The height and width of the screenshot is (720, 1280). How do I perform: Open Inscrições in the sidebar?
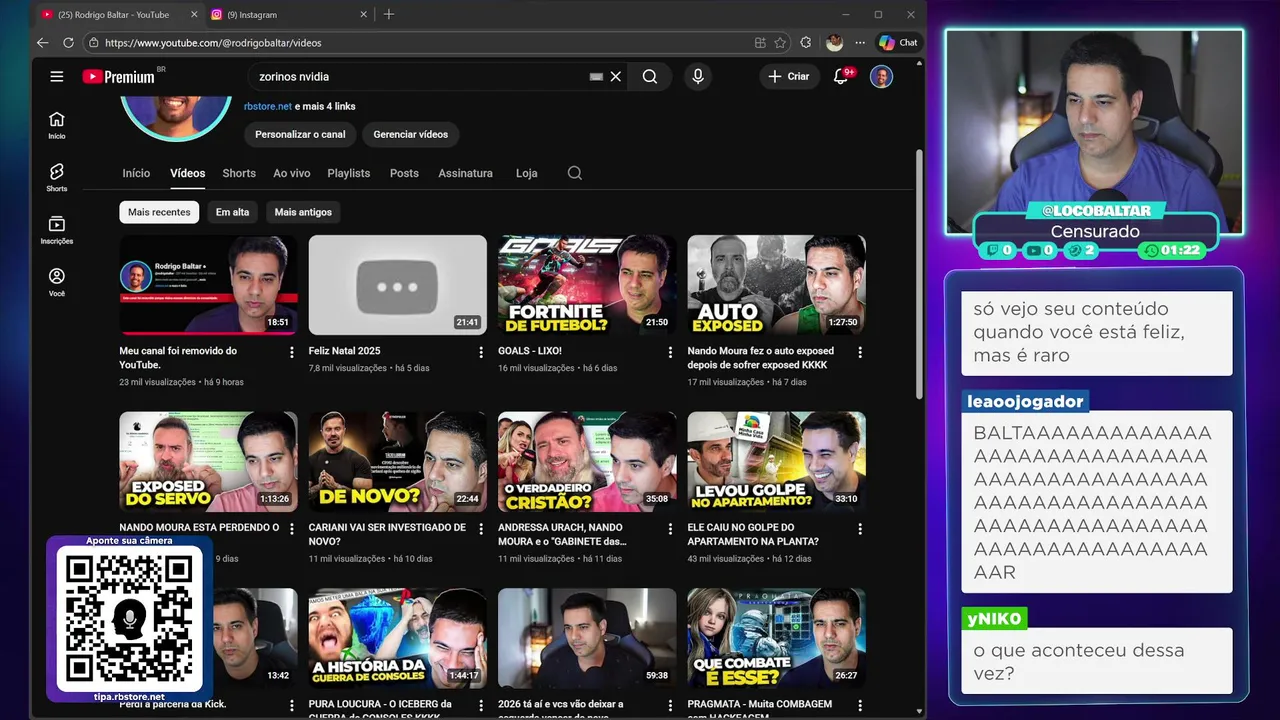pos(57,230)
